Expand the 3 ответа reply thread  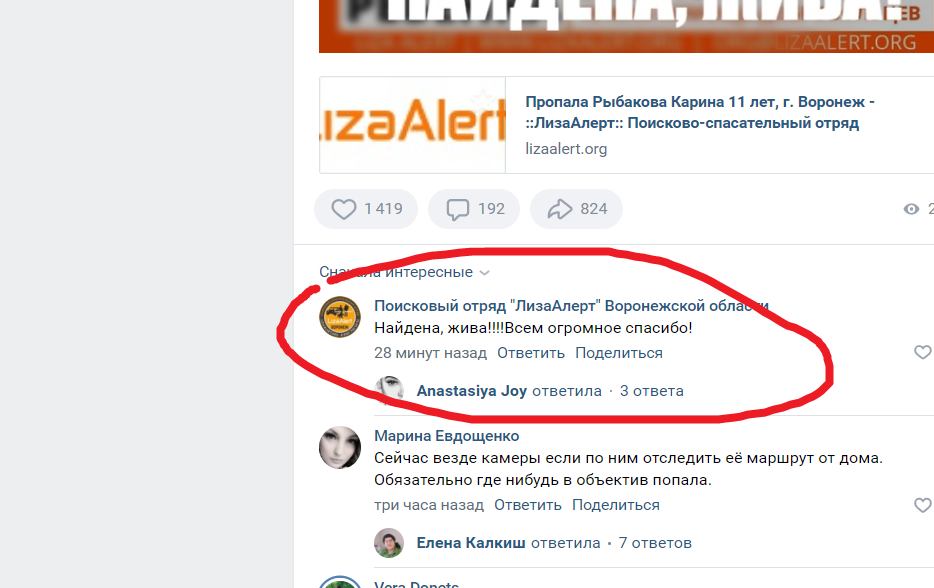pos(652,391)
